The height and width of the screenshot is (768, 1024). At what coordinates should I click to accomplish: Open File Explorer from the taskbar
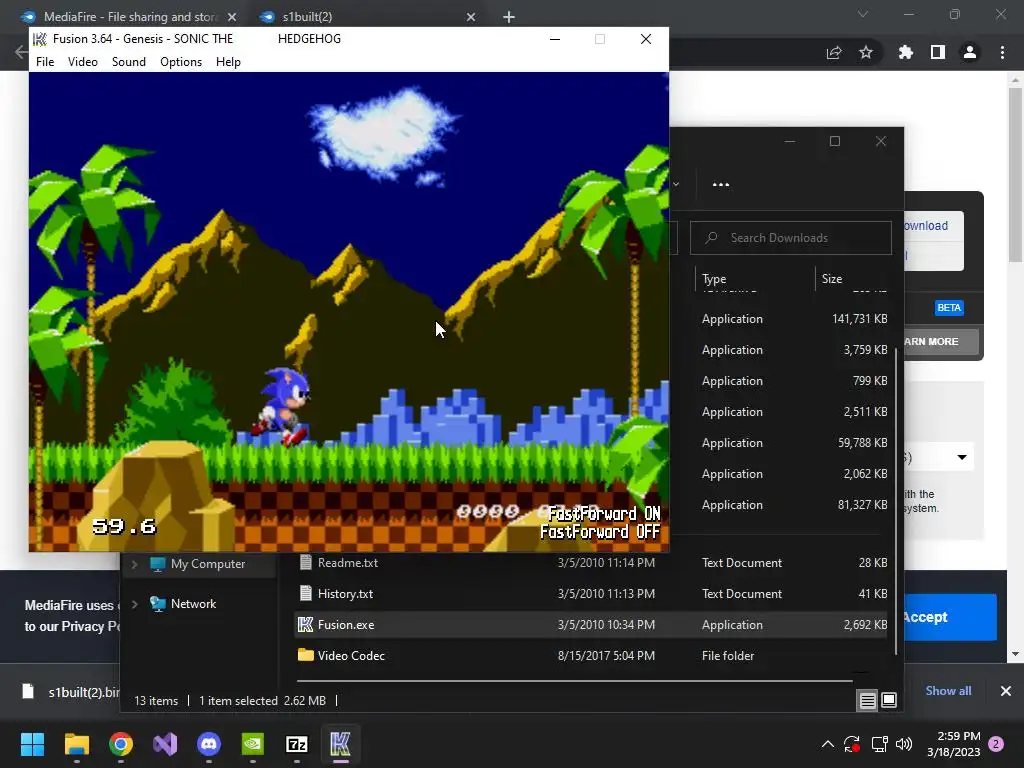77,744
